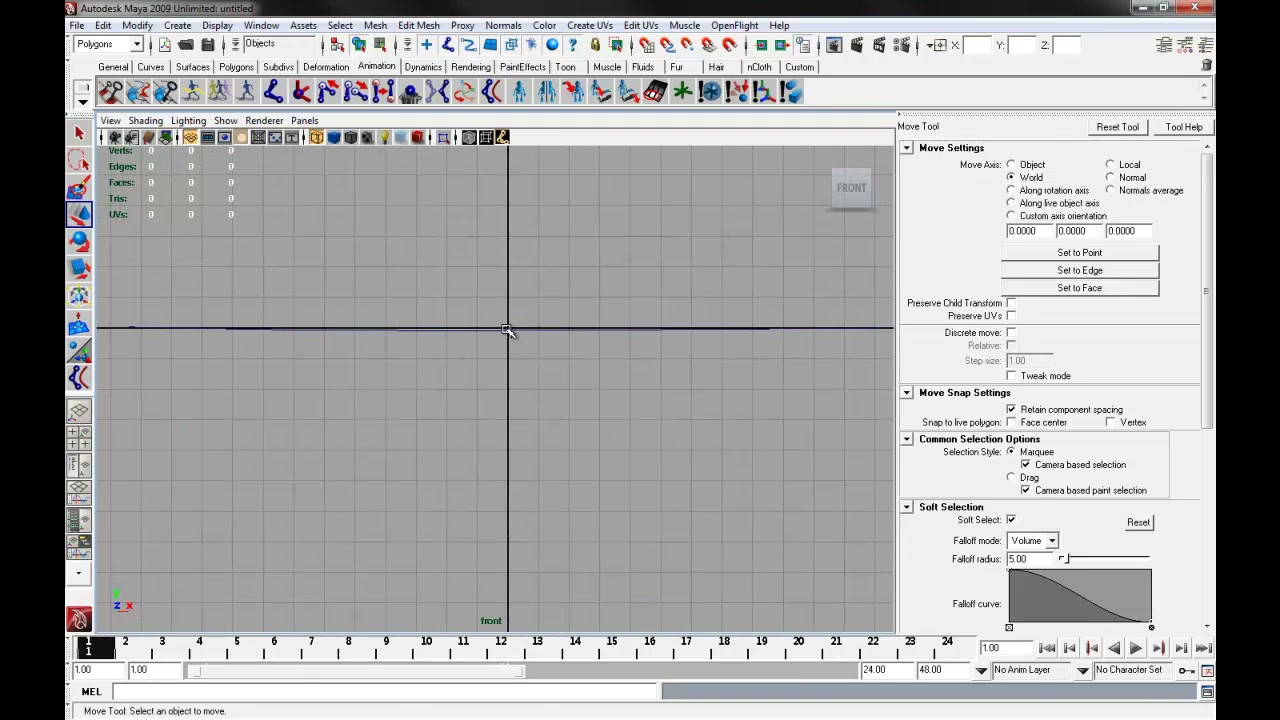Viewport: 1280px width, 720px height.
Task: Collapse the Move Settings section
Action: [x=907, y=148]
